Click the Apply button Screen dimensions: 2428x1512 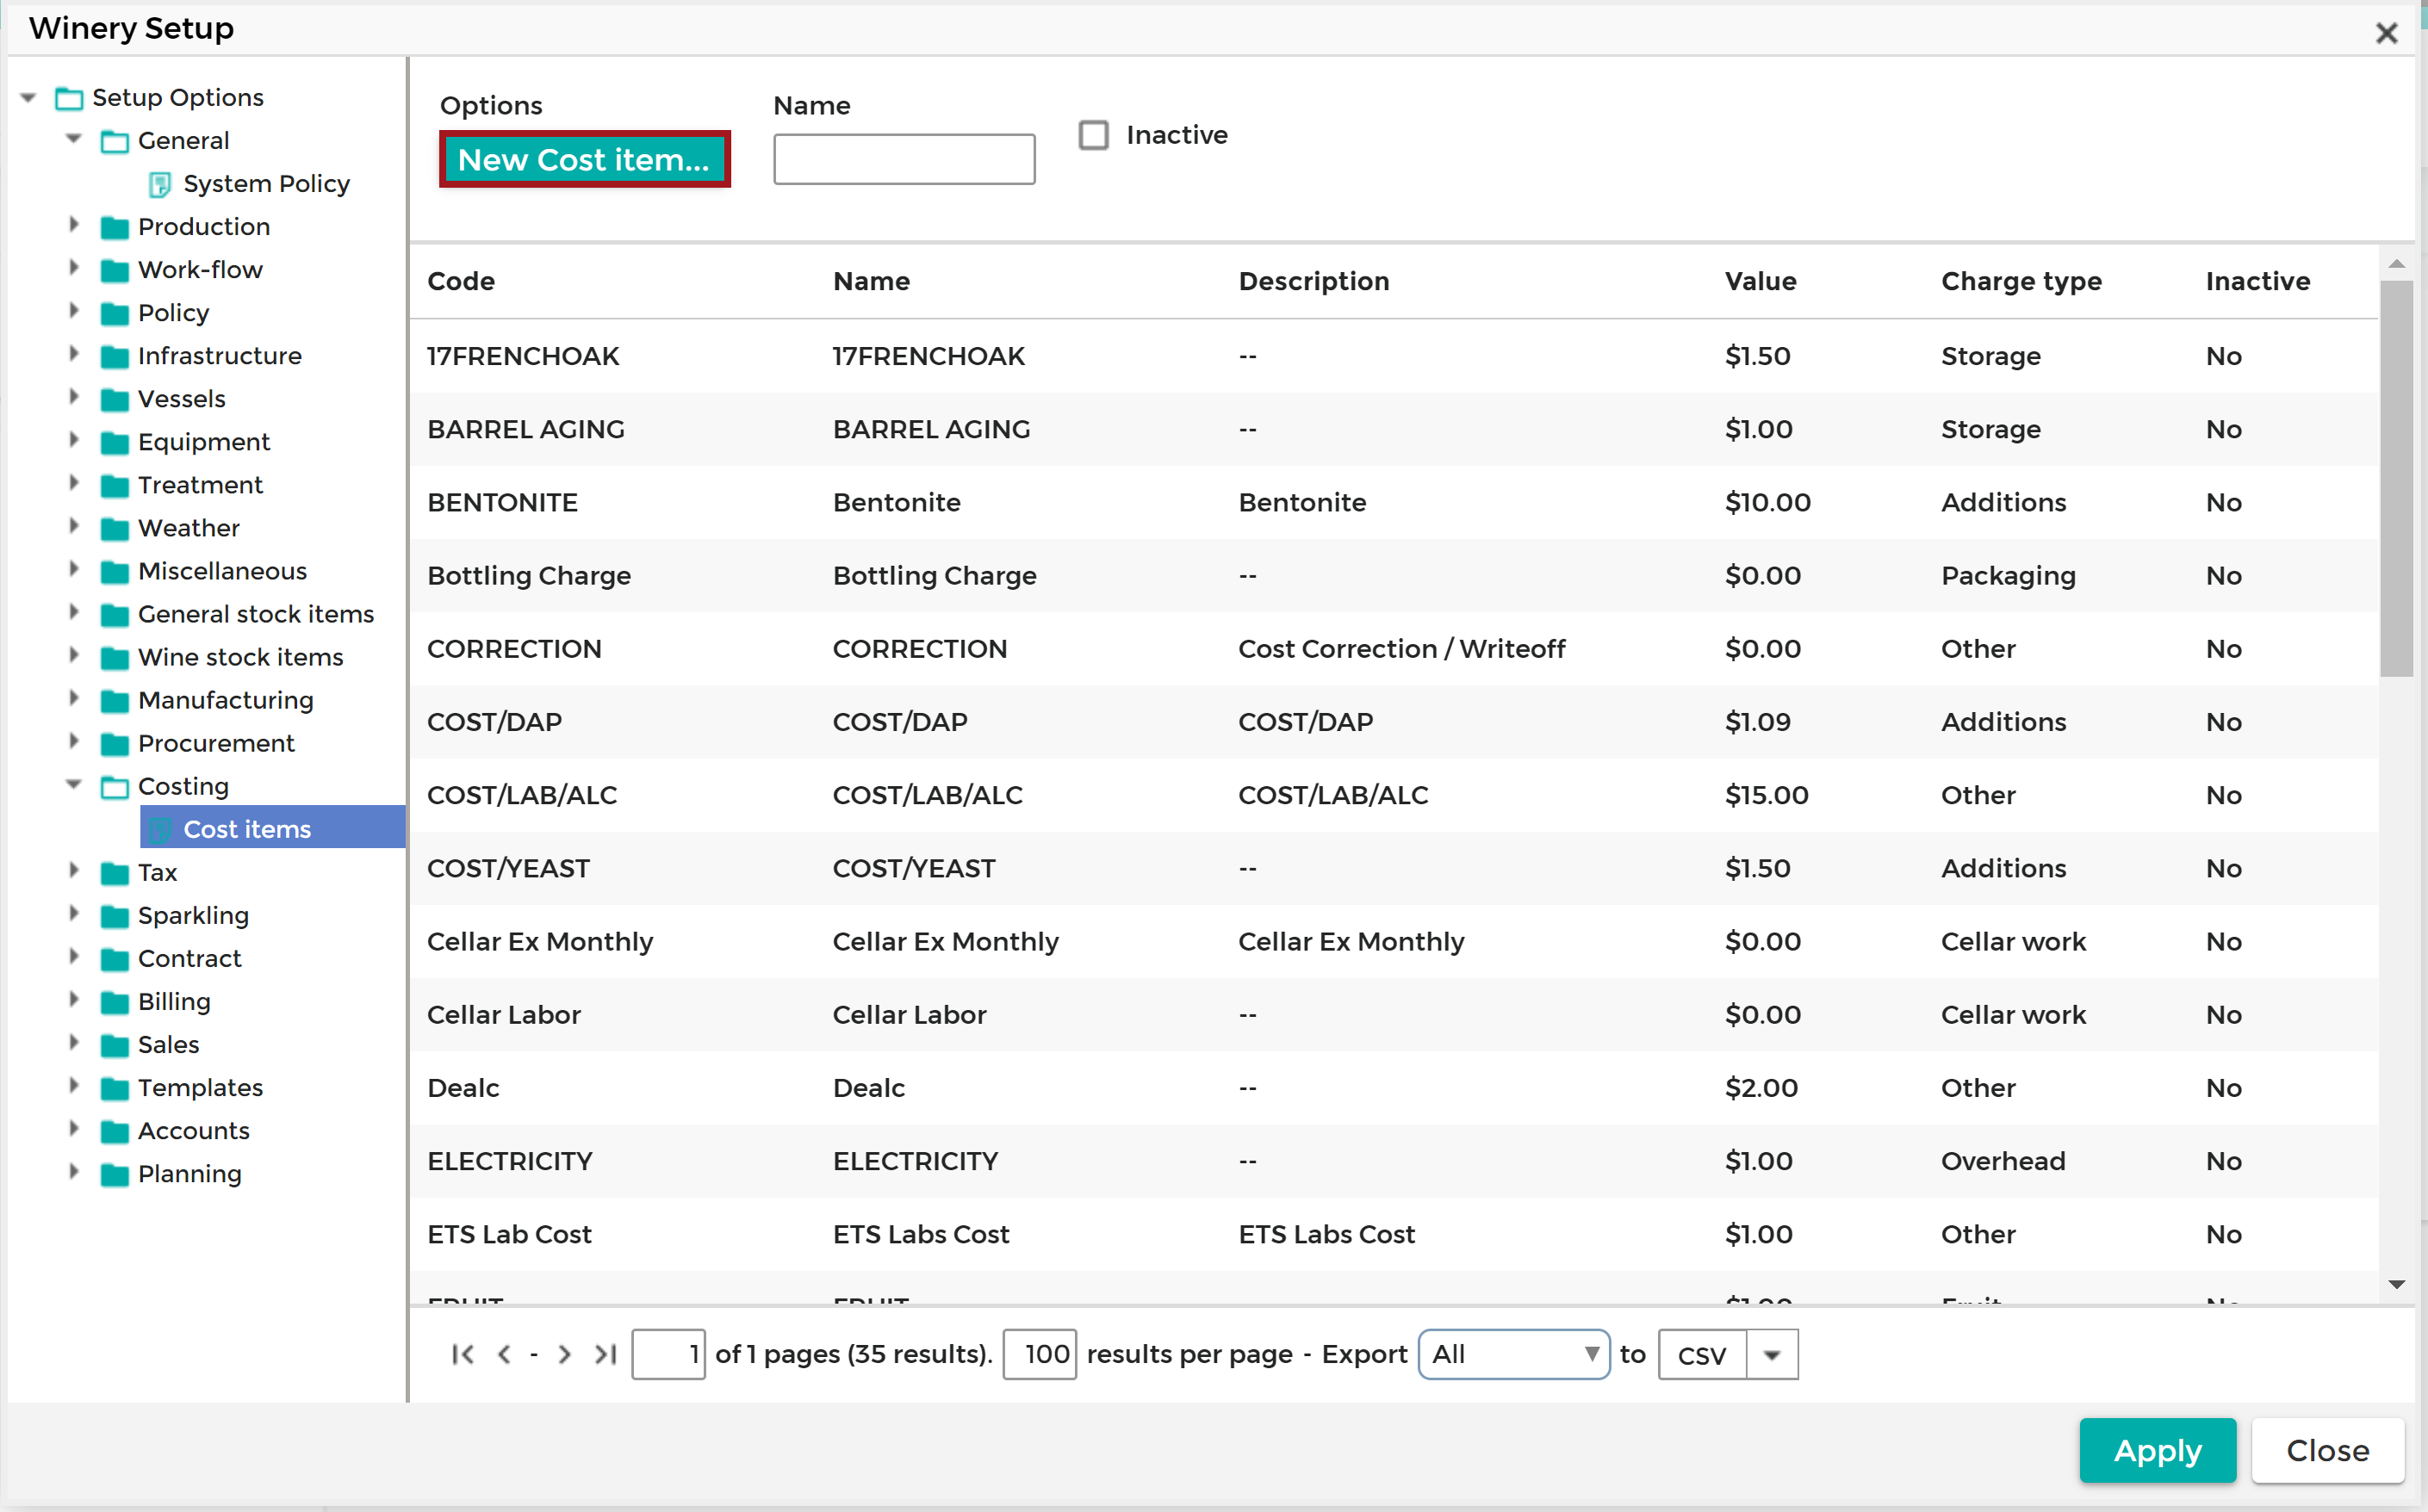click(2157, 1450)
